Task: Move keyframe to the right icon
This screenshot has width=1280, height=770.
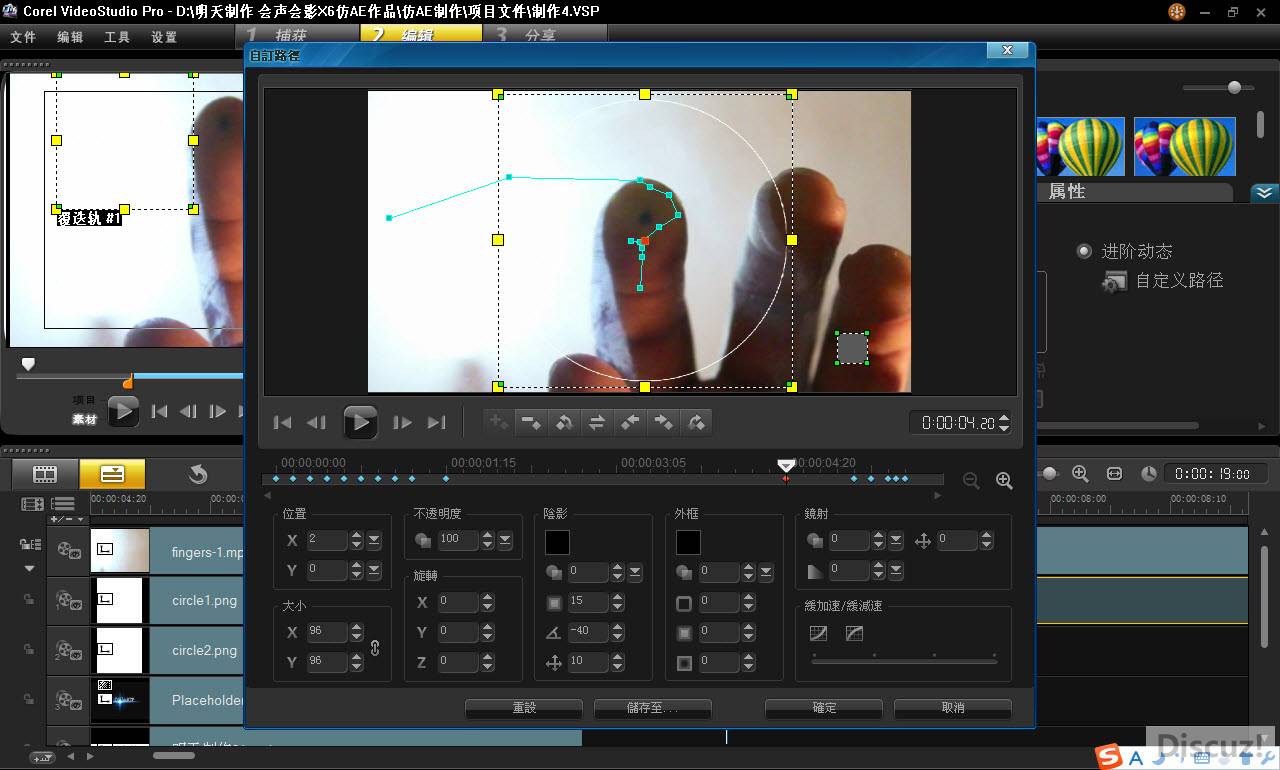Action: coord(663,423)
